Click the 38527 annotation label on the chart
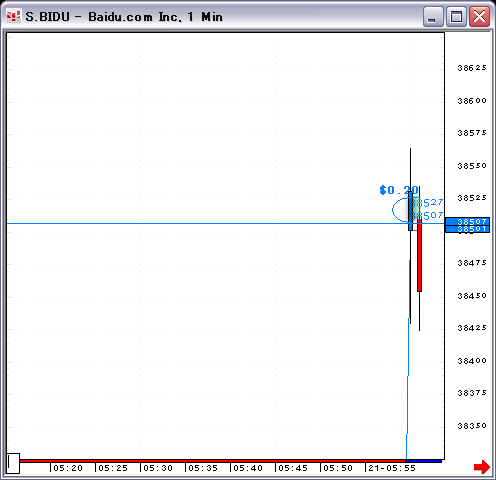This screenshot has width=496, height=480. [x=427, y=202]
